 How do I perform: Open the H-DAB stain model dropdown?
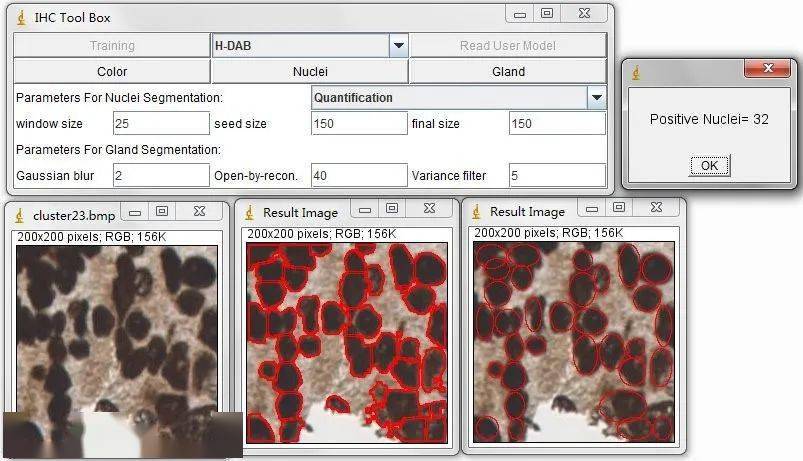coord(398,45)
